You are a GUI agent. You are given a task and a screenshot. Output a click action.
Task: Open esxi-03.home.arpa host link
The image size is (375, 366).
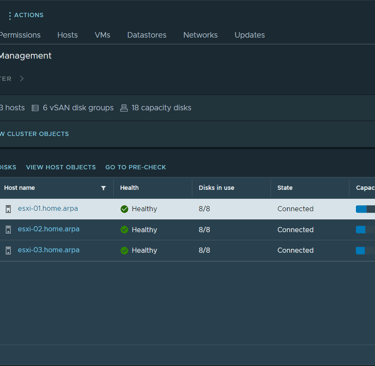click(49, 250)
